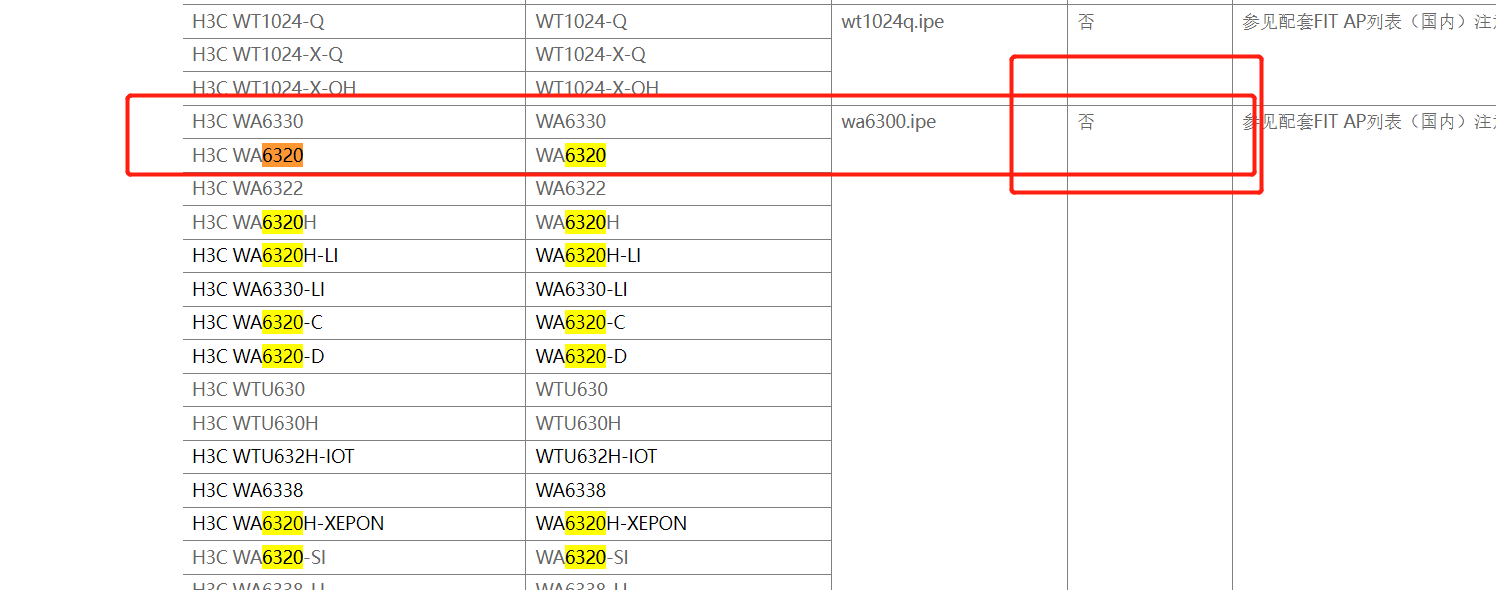1496x590 pixels.
Task: Select the cell 'H3C WT1024-X-Q'
Action: click(x=354, y=55)
